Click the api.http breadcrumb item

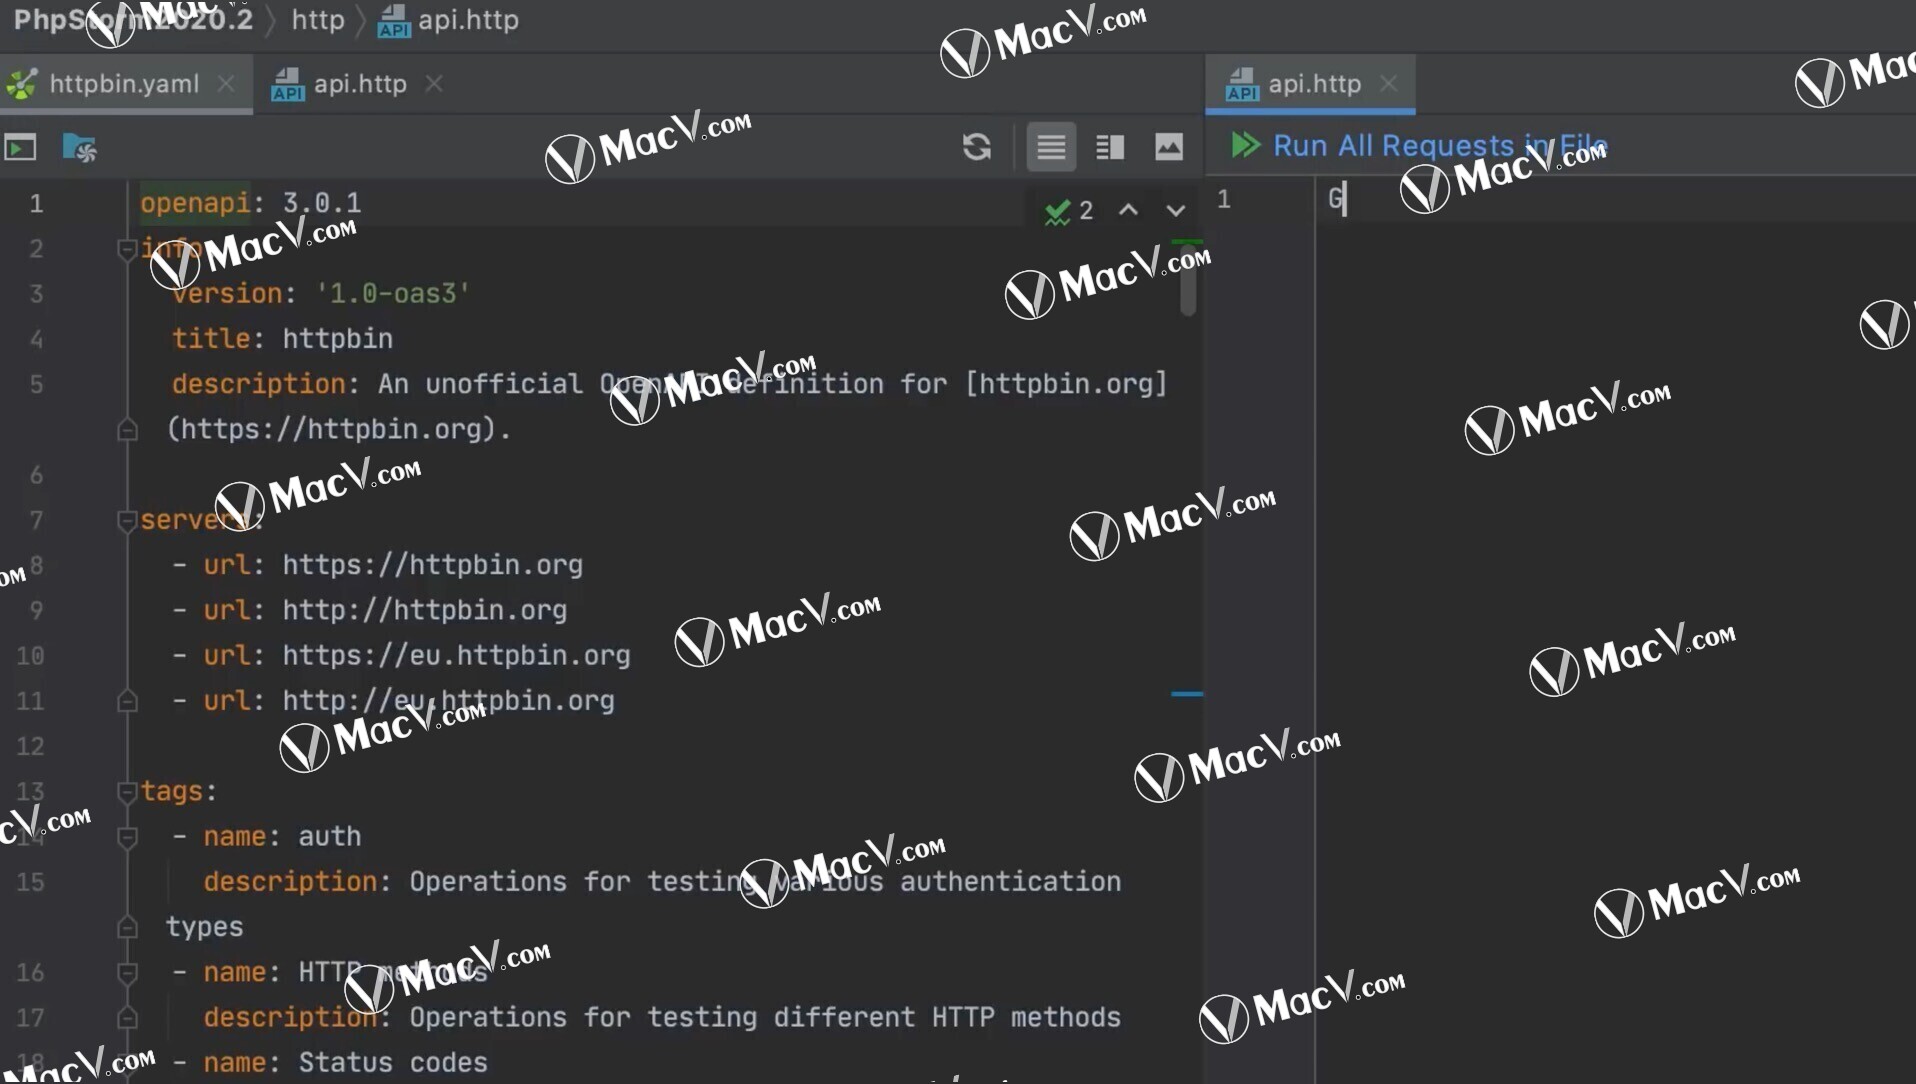click(x=448, y=20)
